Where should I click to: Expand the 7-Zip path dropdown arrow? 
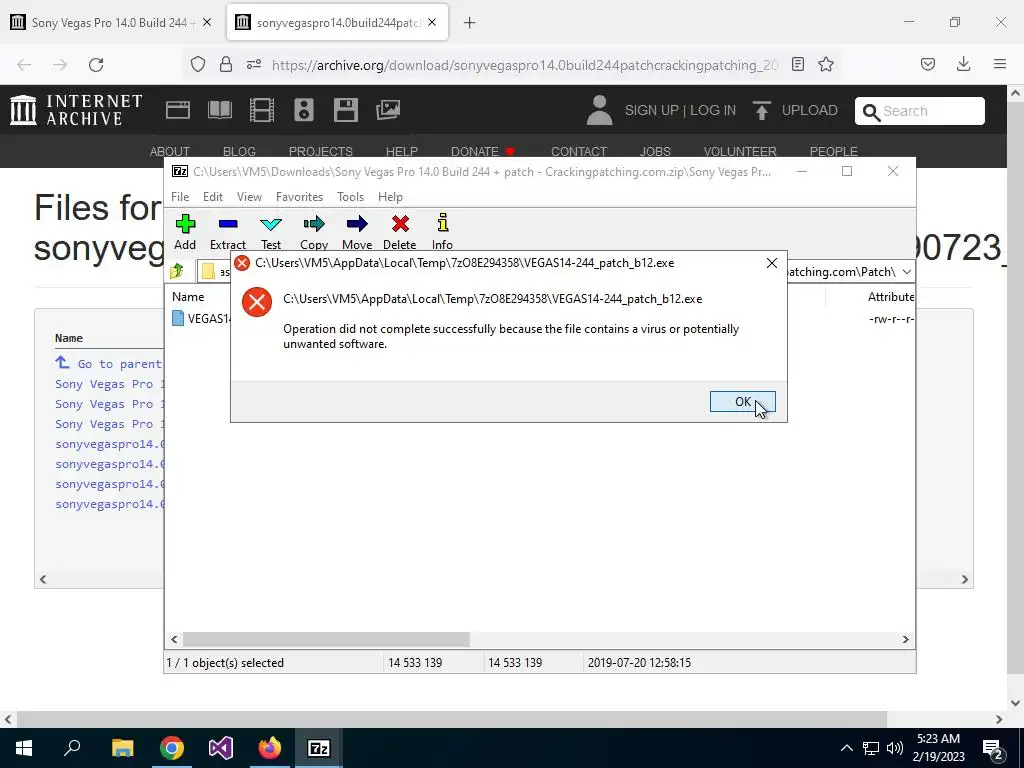[906, 272]
